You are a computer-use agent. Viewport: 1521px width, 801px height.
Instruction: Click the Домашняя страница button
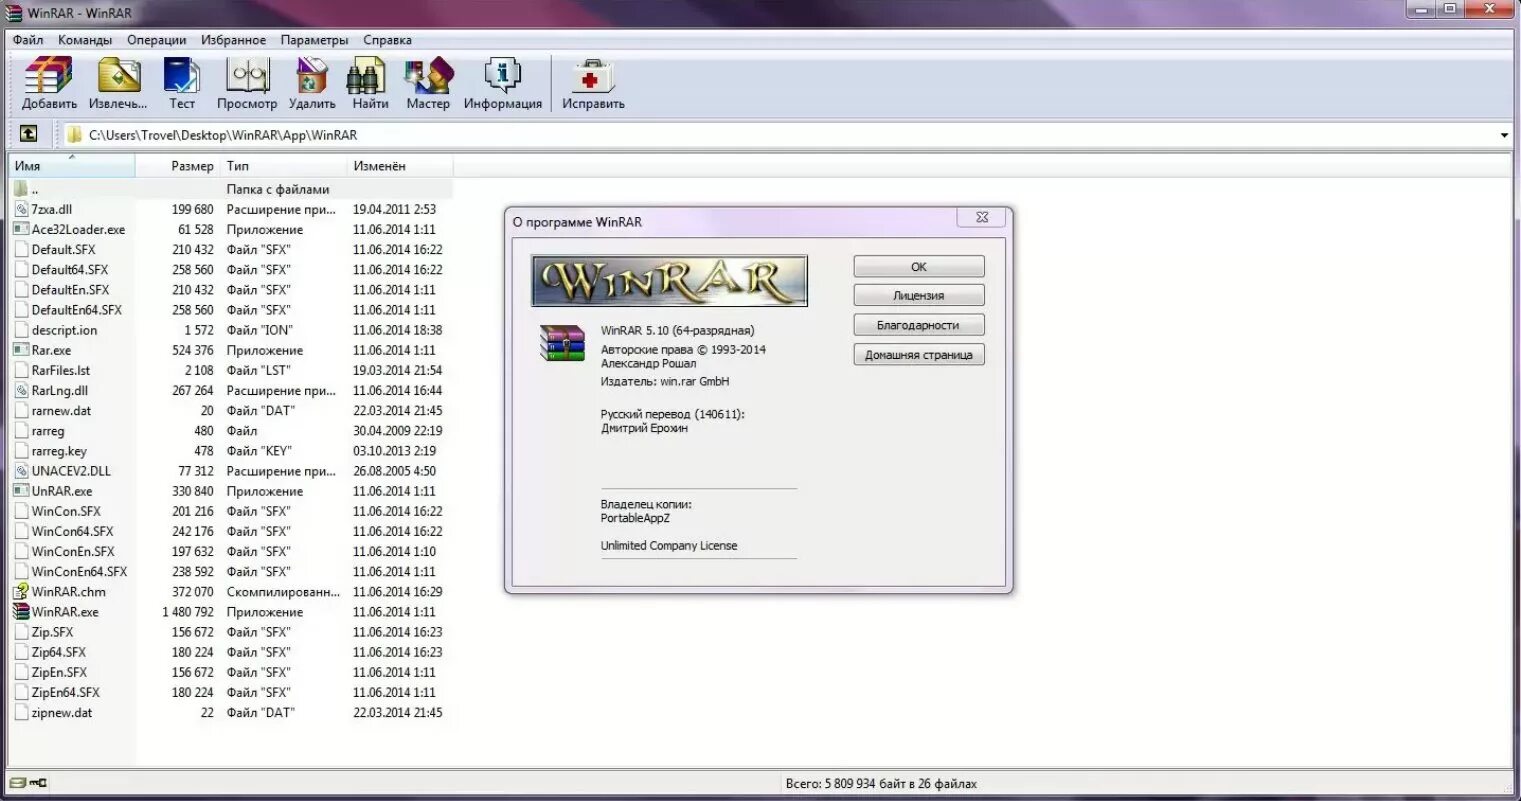(917, 354)
